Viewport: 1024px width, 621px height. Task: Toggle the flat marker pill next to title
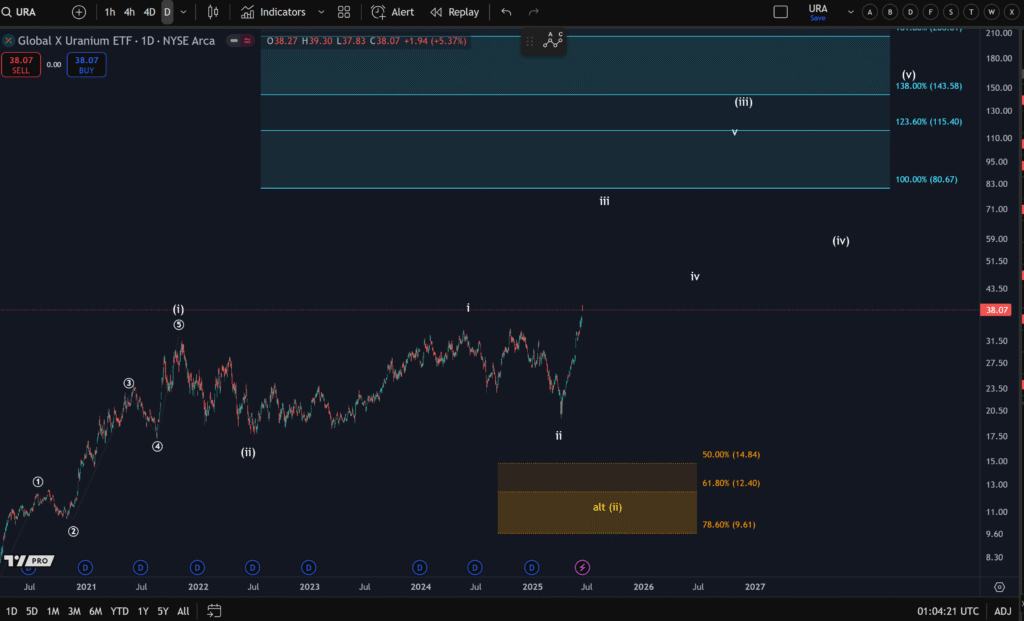click(234, 40)
